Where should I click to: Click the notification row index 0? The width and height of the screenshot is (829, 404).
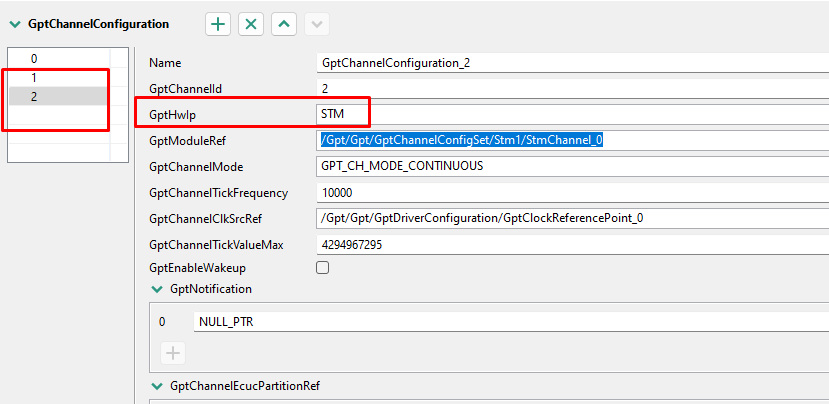pos(162,322)
